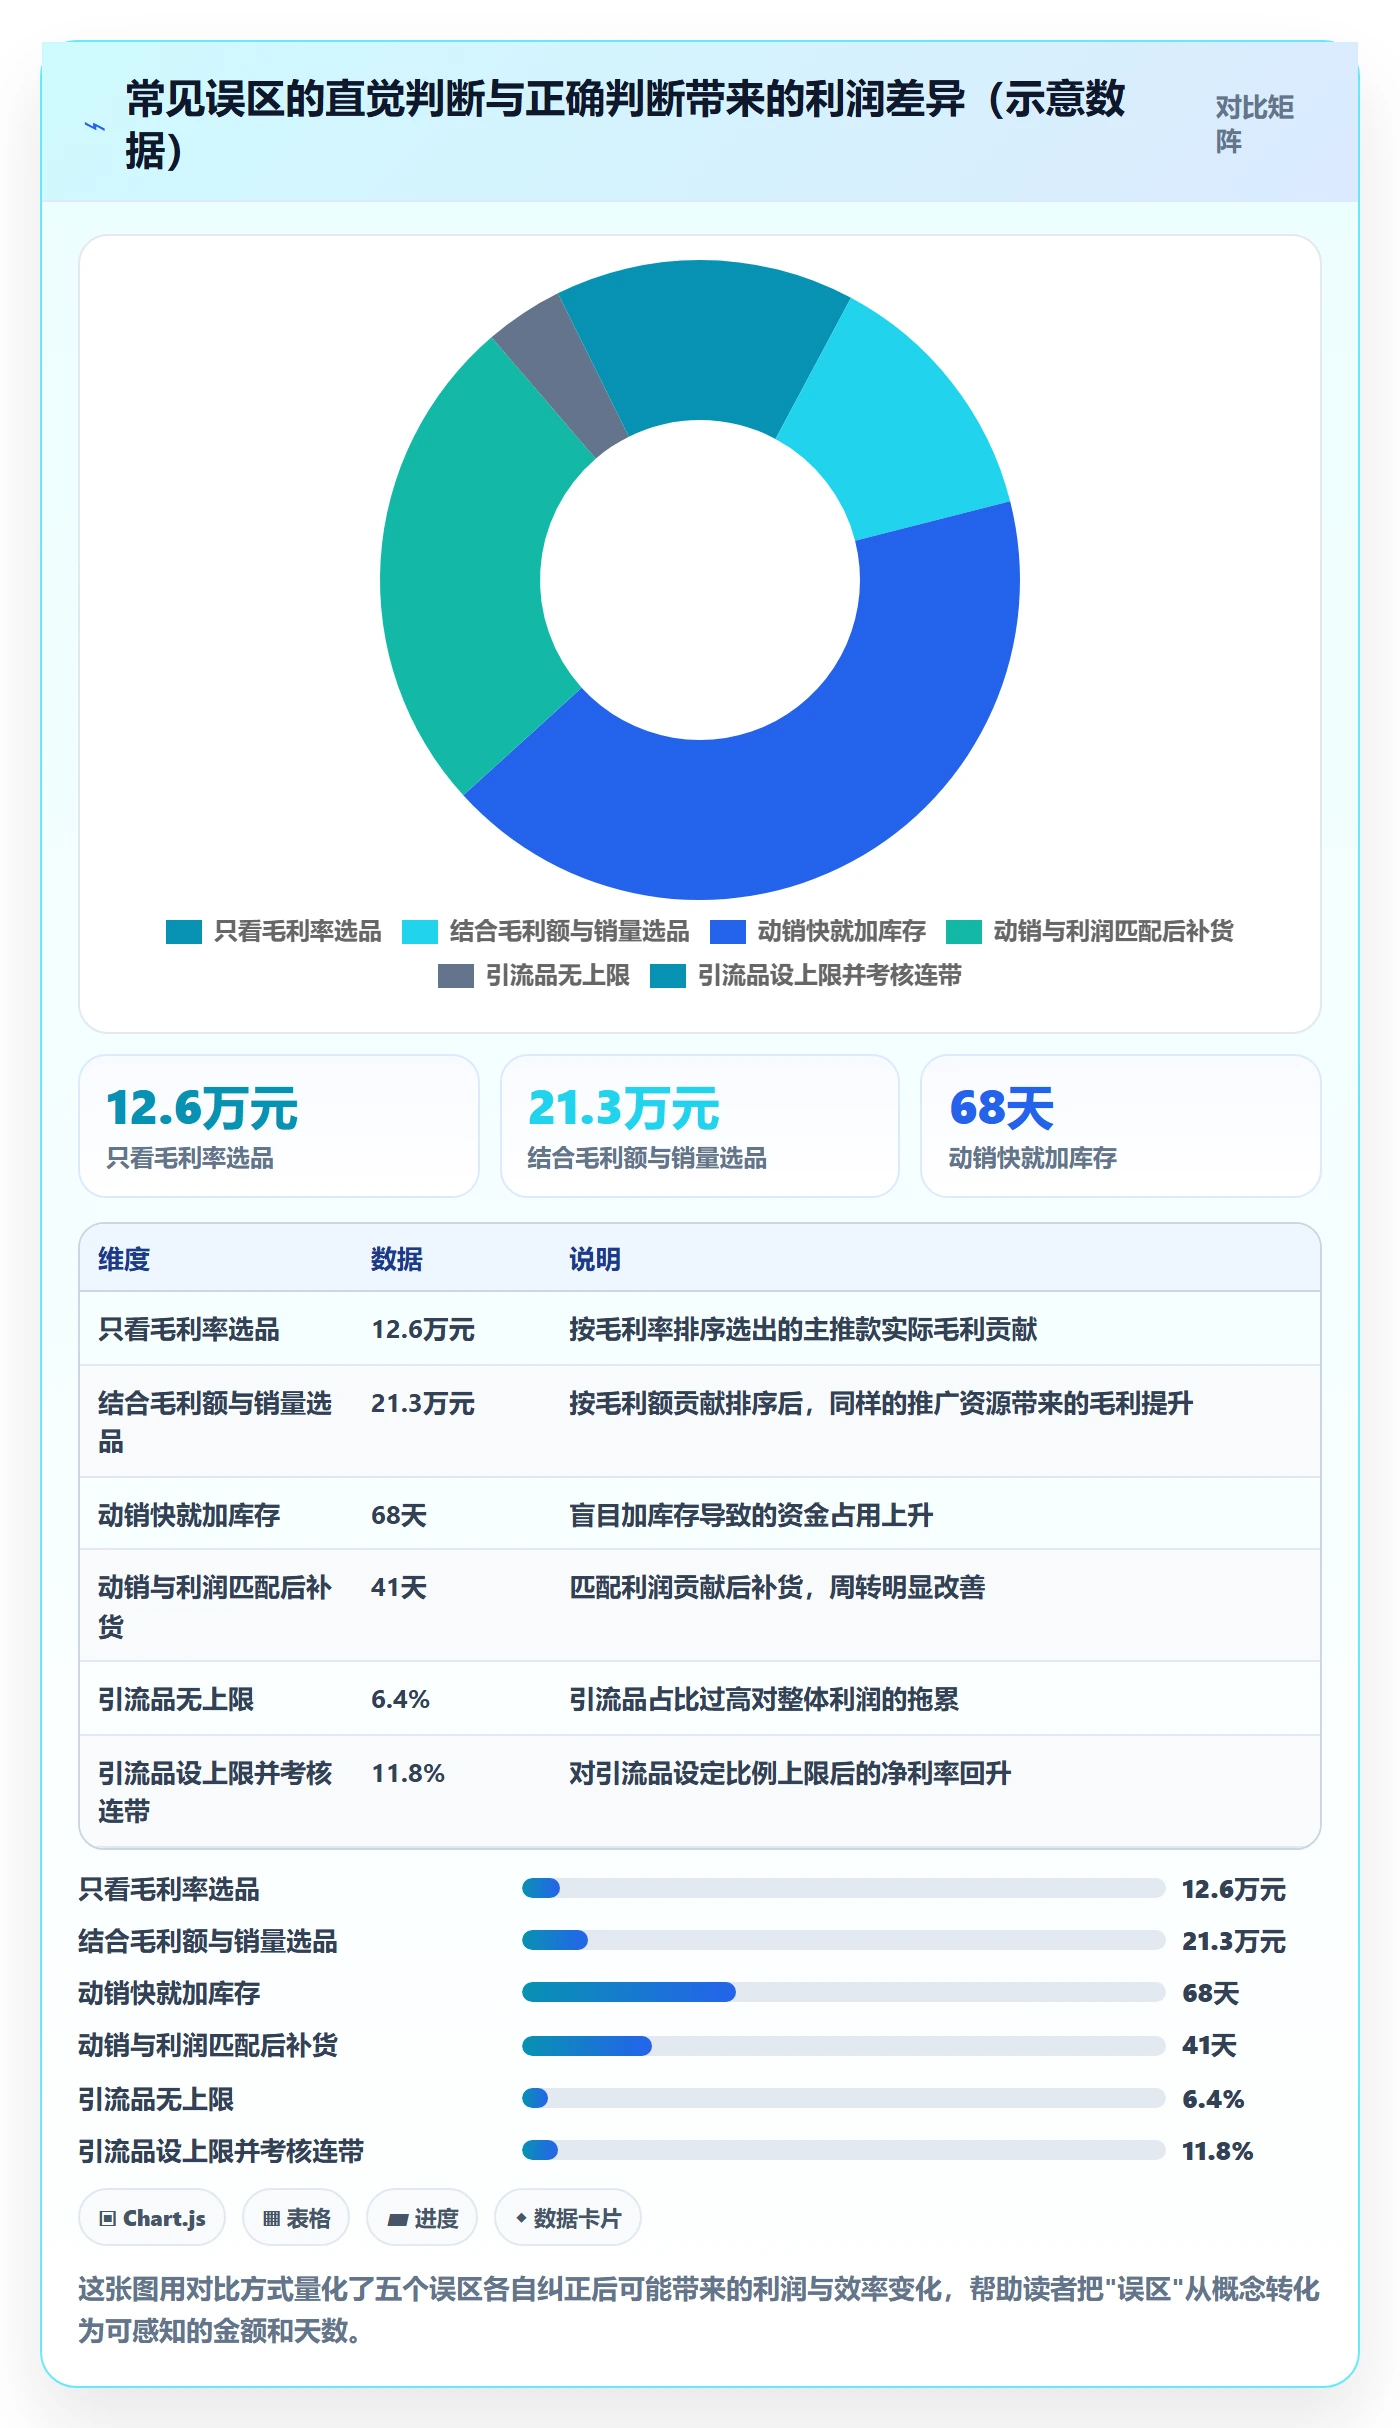Click the description 对引流品设定比例上限后的净利率回升
Image resolution: width=1400 pixels, height=2428 pixels.
coord(790,1773)
